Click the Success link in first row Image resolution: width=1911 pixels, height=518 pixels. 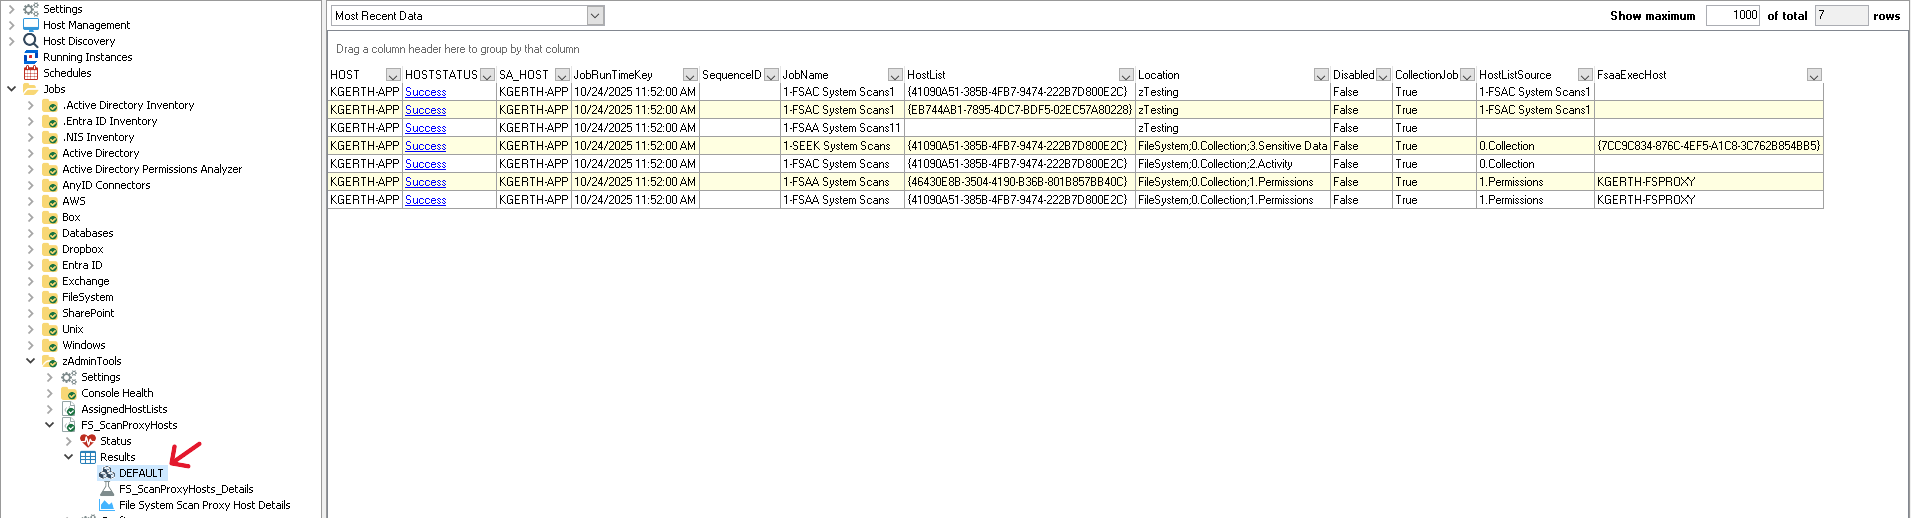click(x=425, y=92)
